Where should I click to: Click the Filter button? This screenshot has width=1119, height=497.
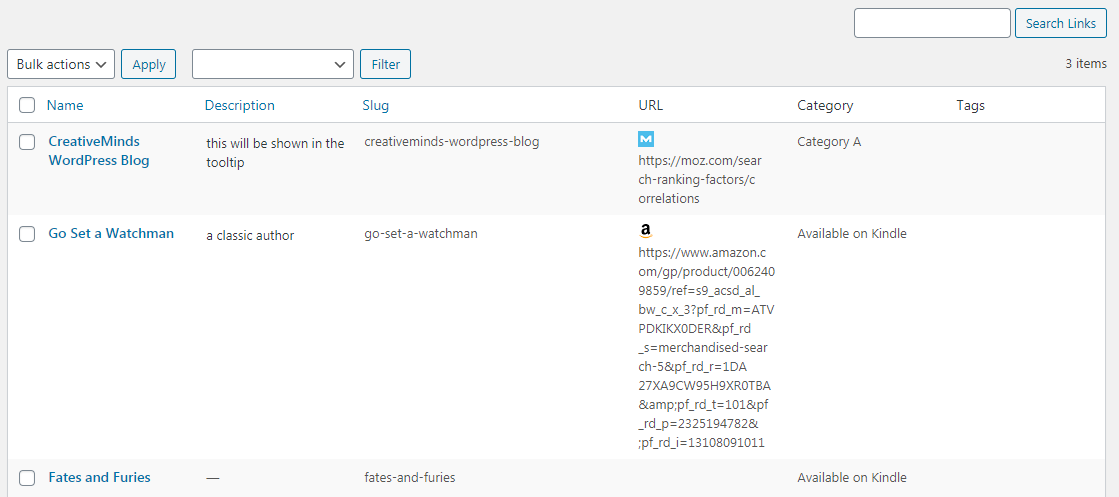[385, 64]
